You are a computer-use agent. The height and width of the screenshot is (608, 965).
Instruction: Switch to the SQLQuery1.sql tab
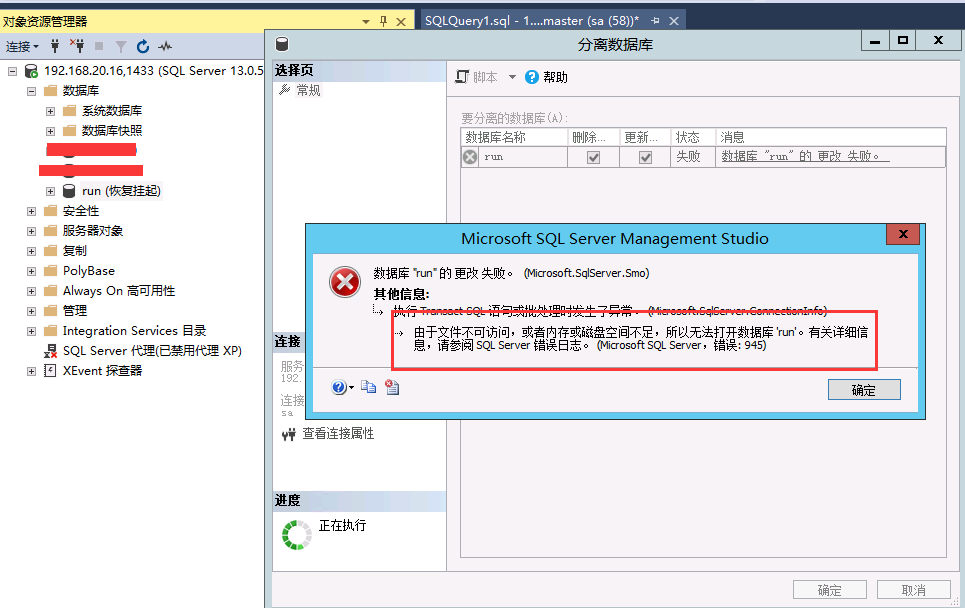532,21
